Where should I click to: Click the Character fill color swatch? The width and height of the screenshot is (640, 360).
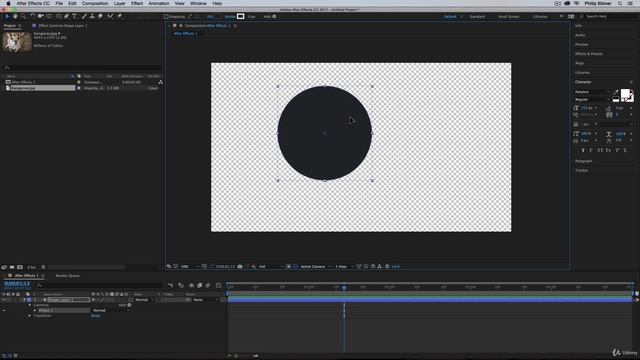[625, 94]
